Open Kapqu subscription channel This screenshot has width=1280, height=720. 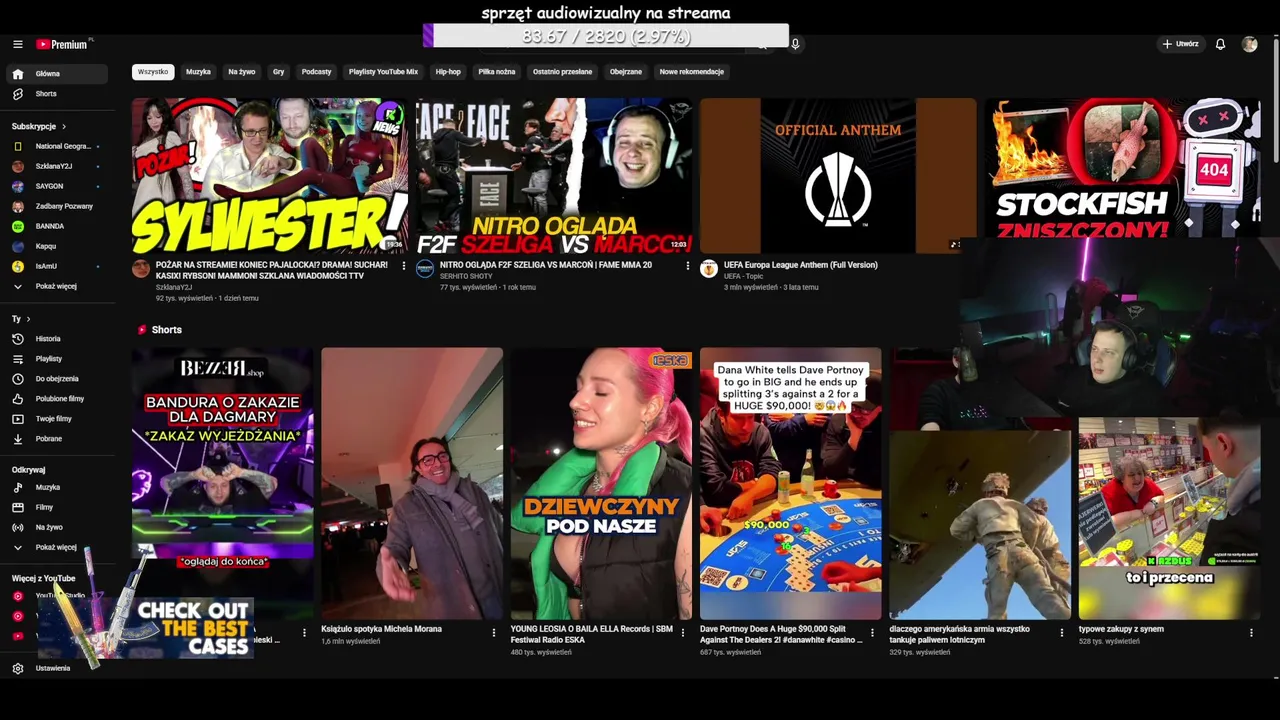point(59,246)
